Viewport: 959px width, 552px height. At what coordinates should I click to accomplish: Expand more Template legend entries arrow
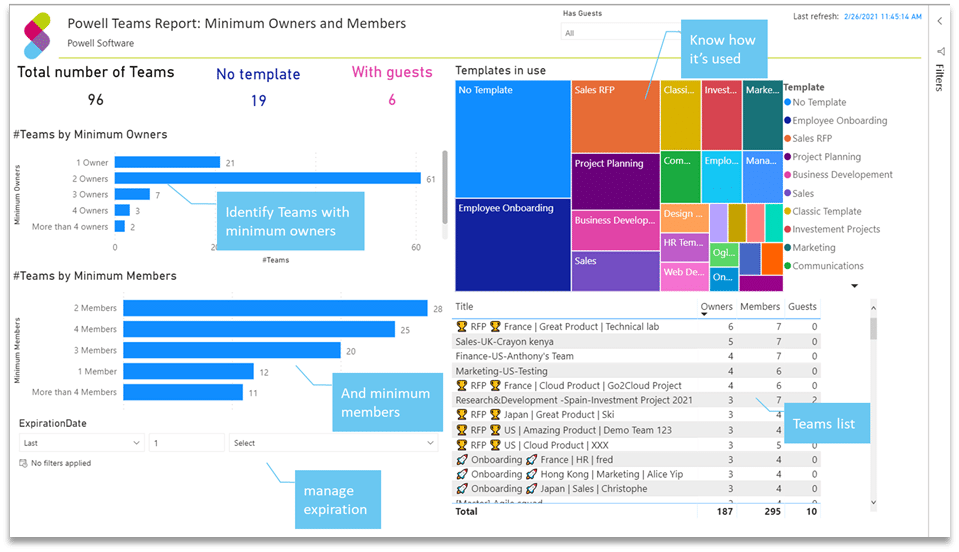(854, 285)
